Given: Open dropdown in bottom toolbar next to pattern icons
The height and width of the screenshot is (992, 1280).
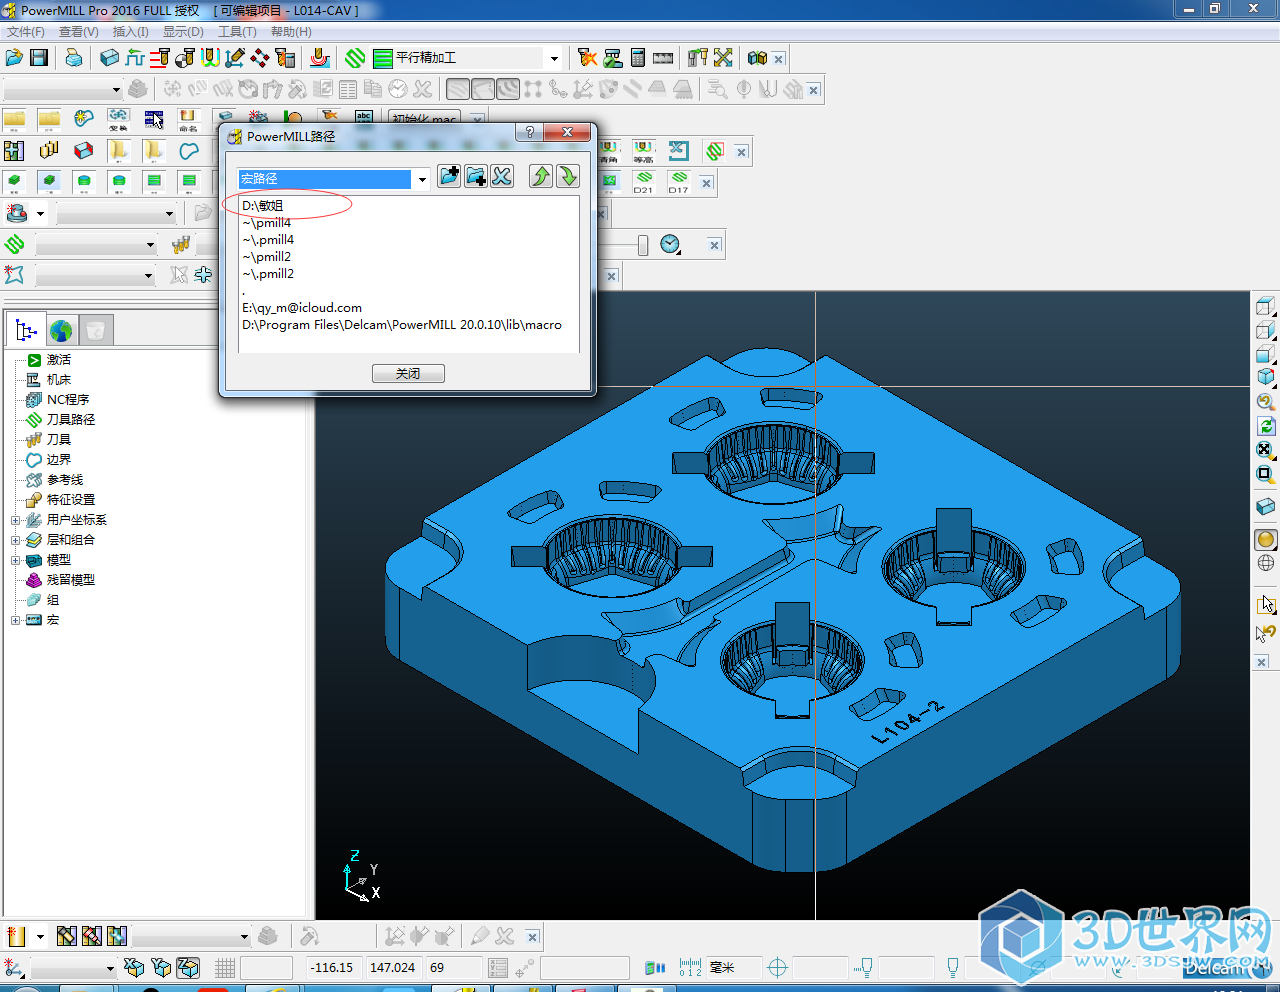Looking at the screenshot, I should point(191,937).
